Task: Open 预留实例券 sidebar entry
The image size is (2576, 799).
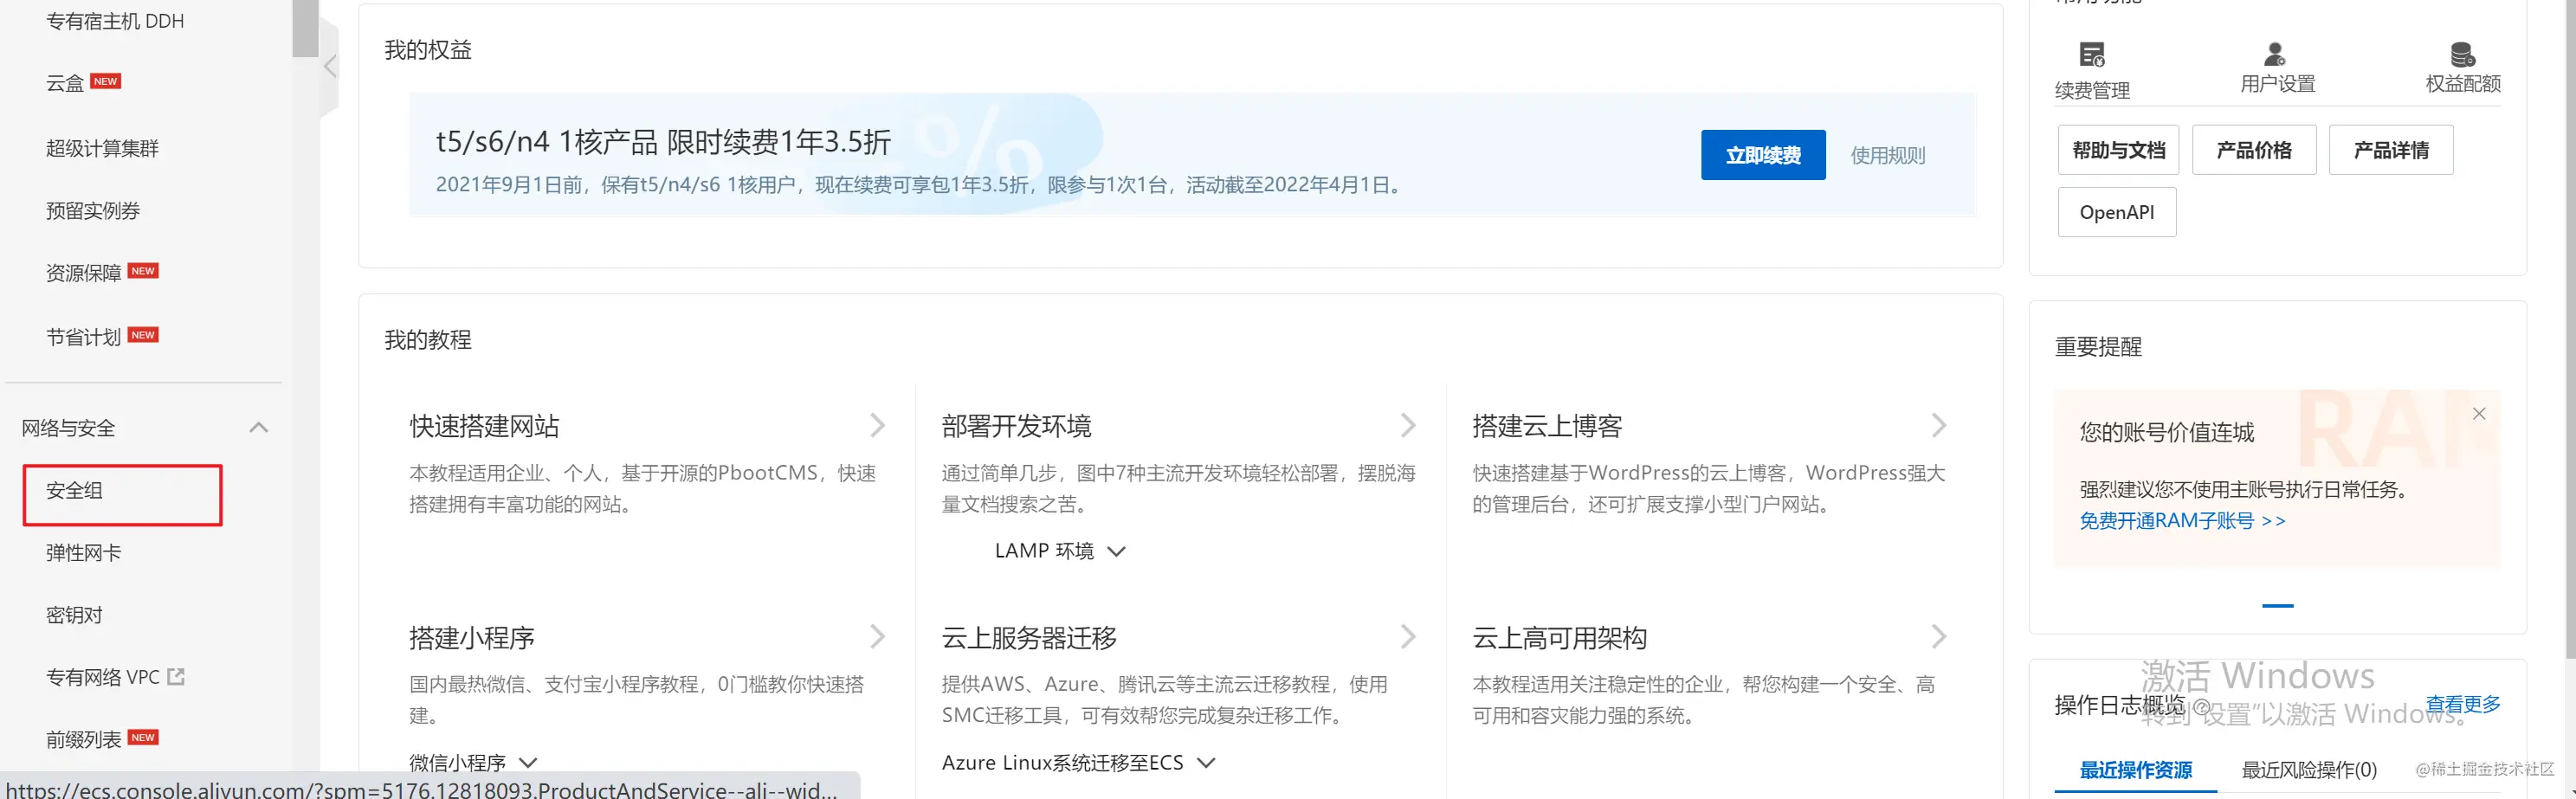Action: coord(93,211)
